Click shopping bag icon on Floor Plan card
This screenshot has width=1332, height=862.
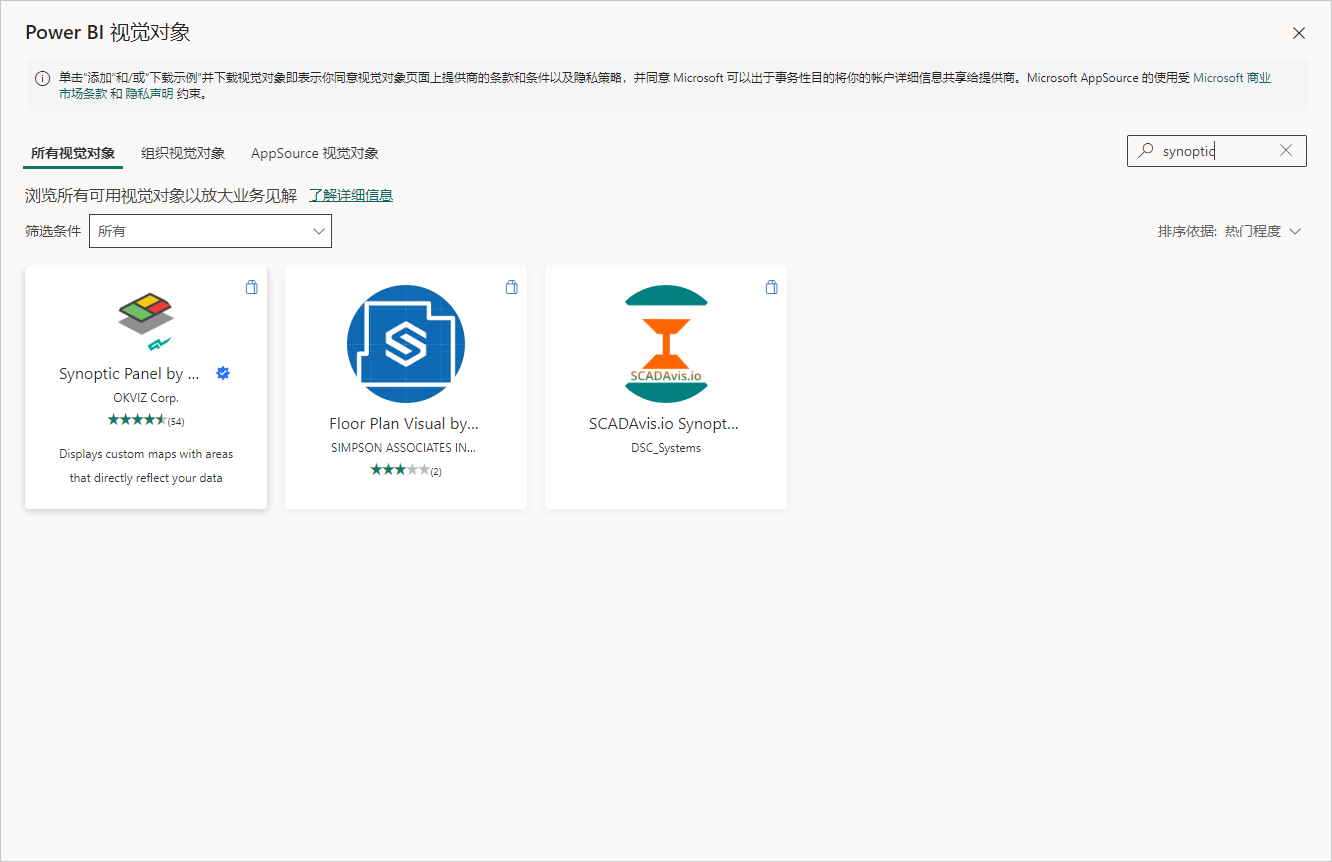[512, 287]
